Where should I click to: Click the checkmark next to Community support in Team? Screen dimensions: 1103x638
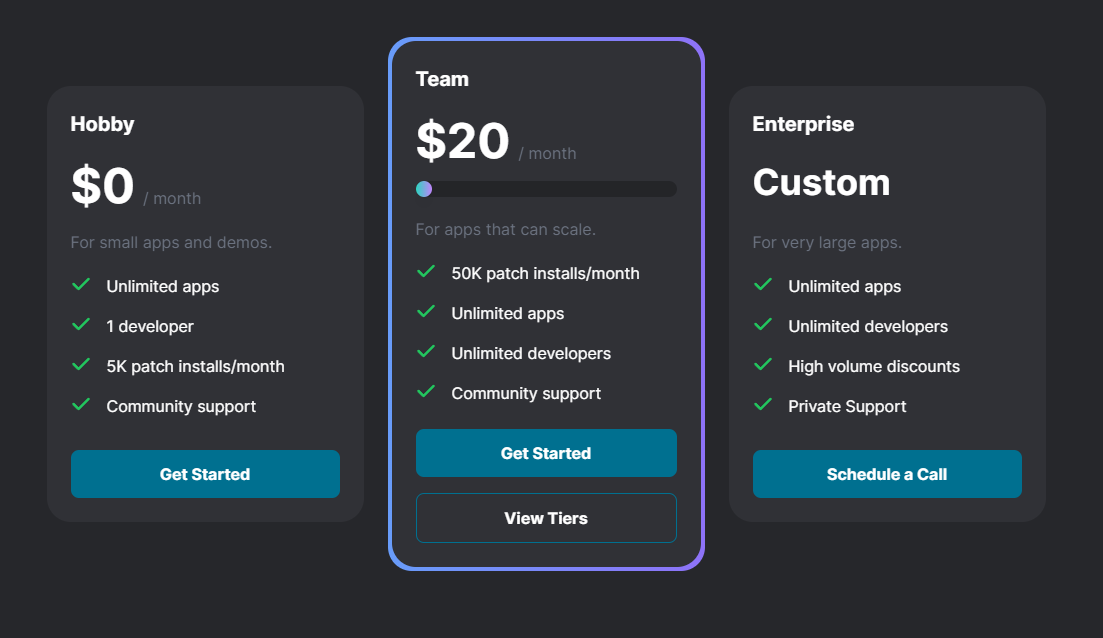coord(427,393)
